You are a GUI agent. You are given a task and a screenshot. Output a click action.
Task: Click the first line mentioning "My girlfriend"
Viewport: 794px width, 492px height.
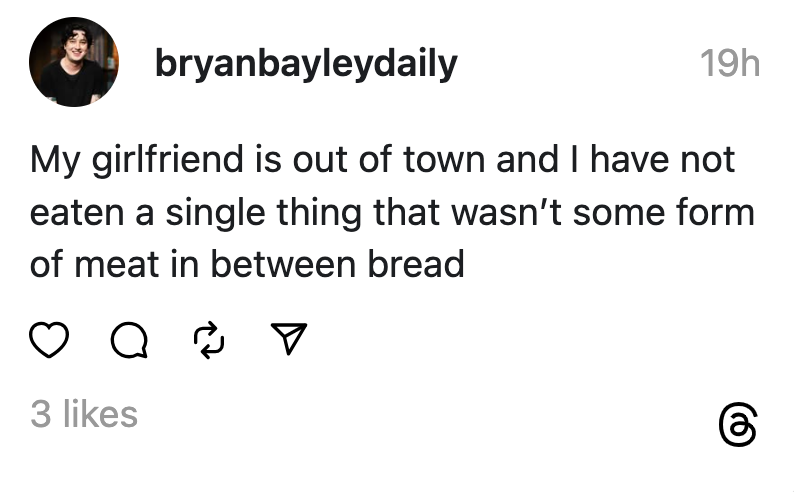(x=382, y=160)
